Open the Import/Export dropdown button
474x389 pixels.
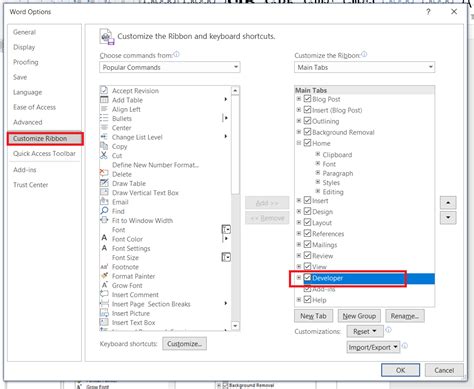(x=373, y=347)
